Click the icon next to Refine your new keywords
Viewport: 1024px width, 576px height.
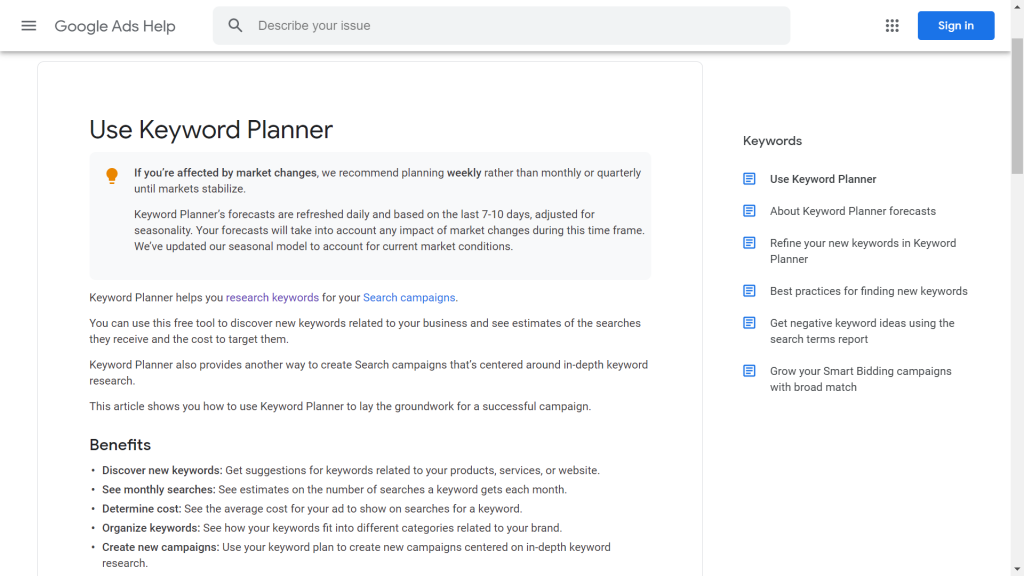(x=749, y=243)
